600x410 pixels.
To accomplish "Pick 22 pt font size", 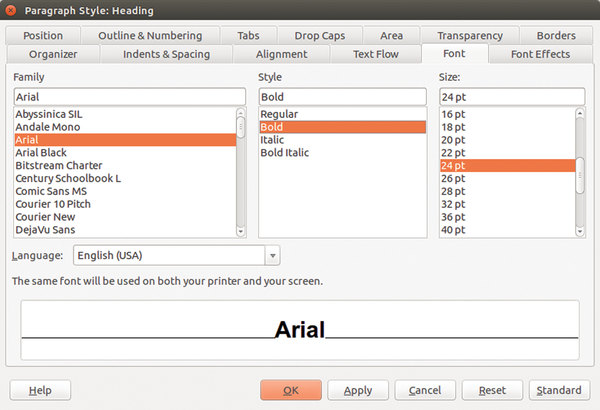I will point(507,152).
